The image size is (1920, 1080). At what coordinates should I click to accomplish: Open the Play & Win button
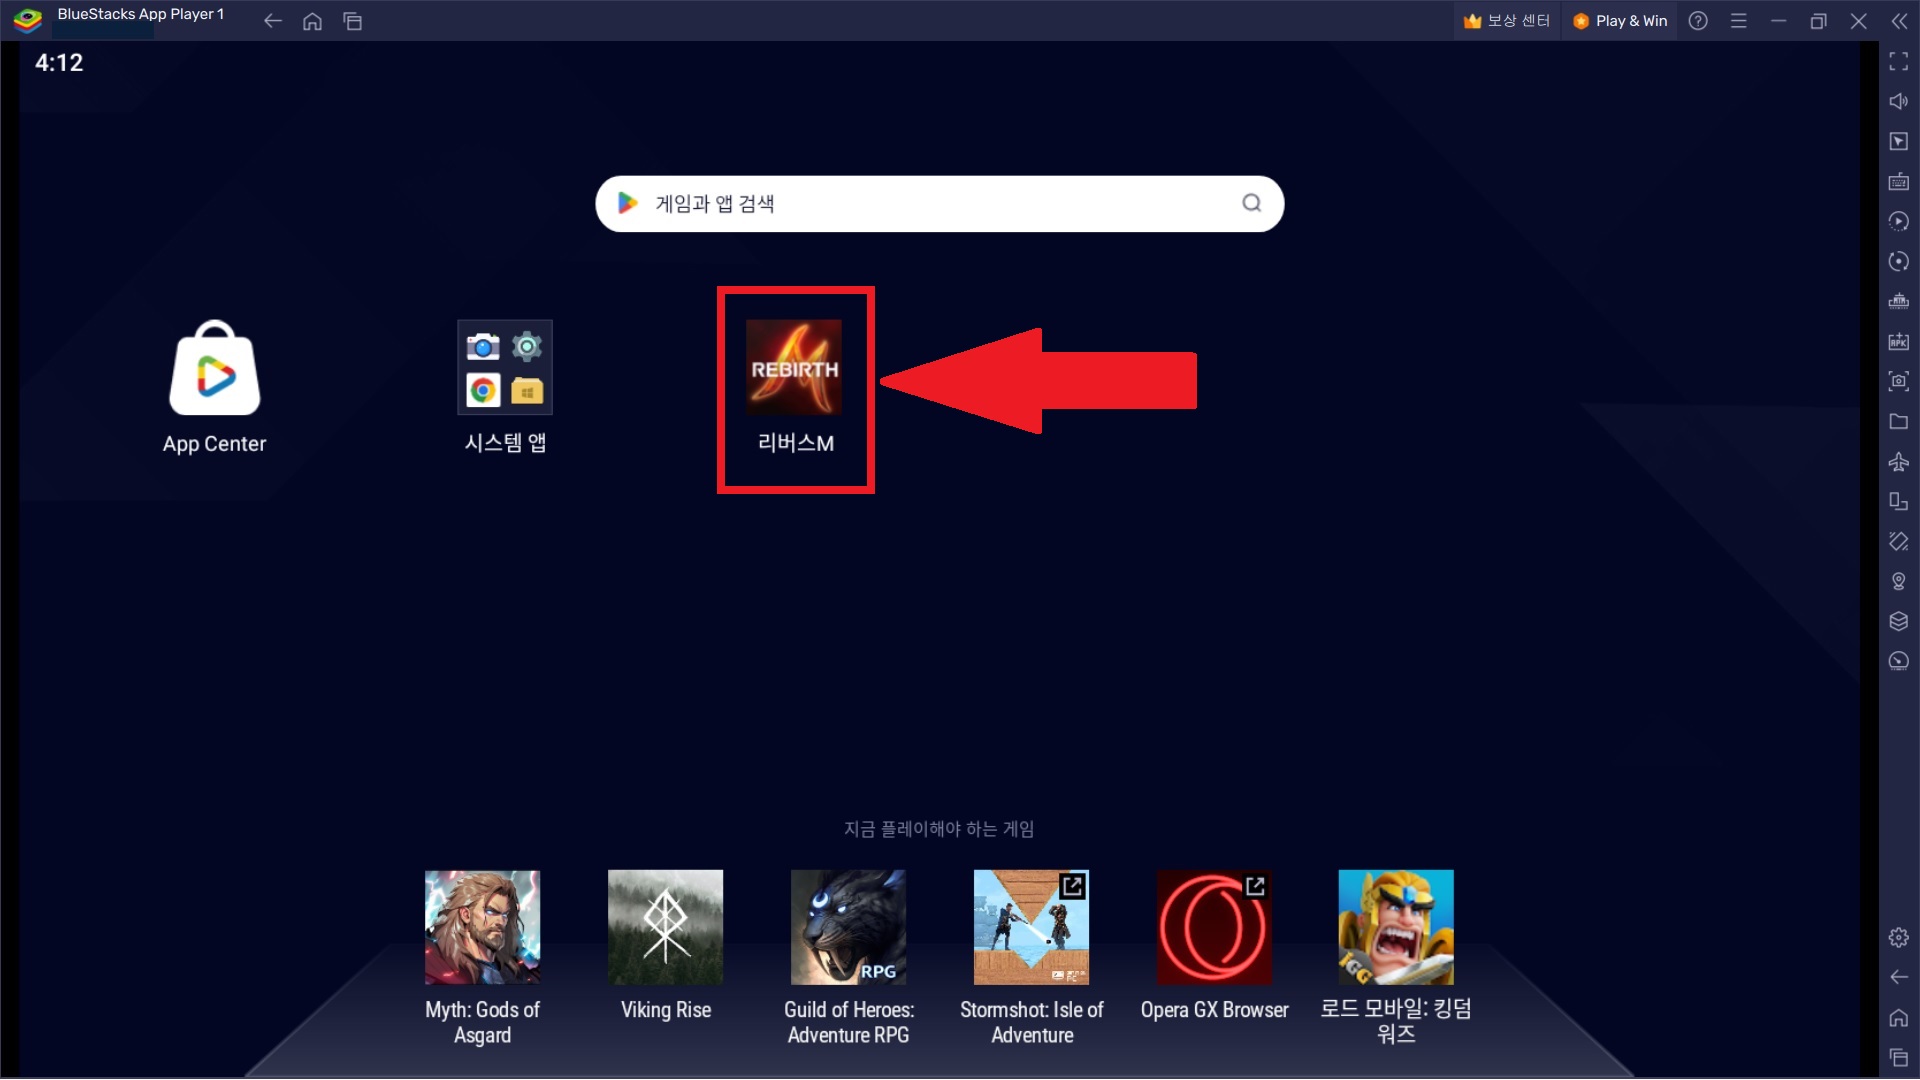click(1620, 21)
